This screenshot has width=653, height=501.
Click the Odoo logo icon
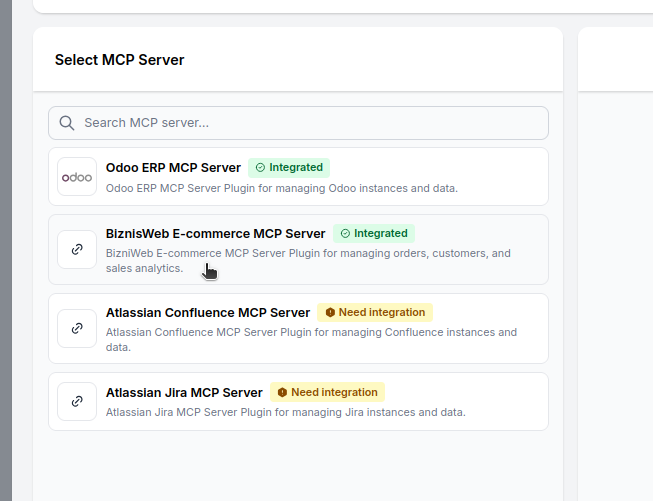pos(77,177)
